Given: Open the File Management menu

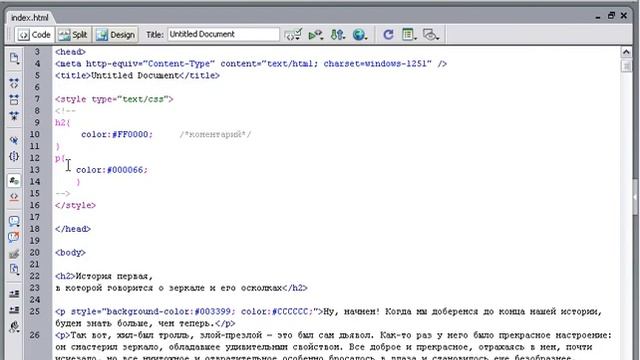Looking at the screenshot, I should tap(338, 35).
